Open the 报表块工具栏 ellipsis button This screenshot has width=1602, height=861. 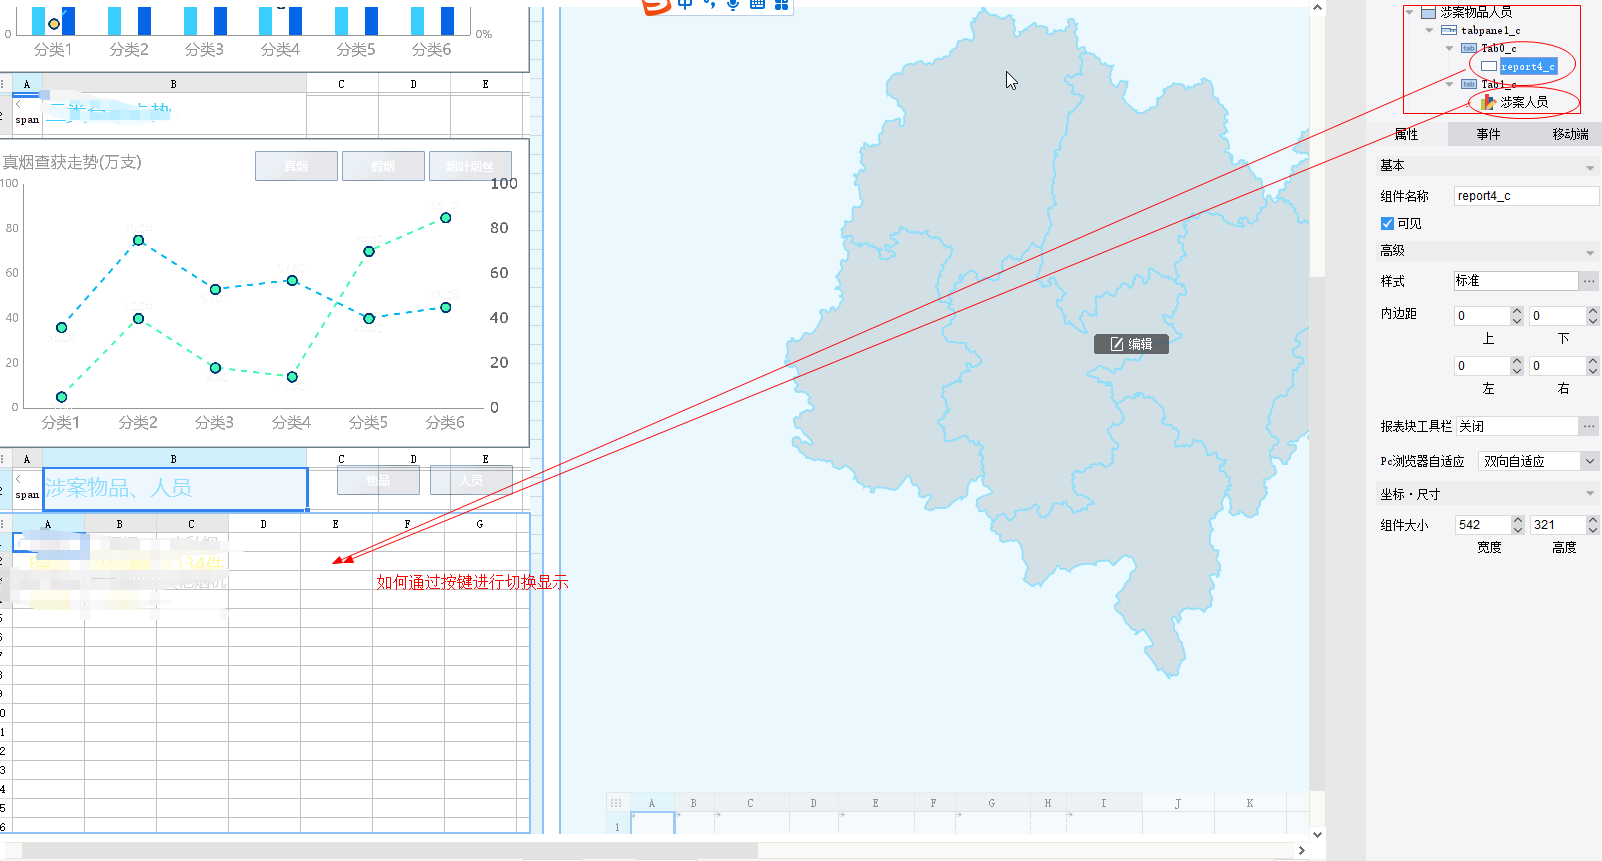tap(1589, 426)
